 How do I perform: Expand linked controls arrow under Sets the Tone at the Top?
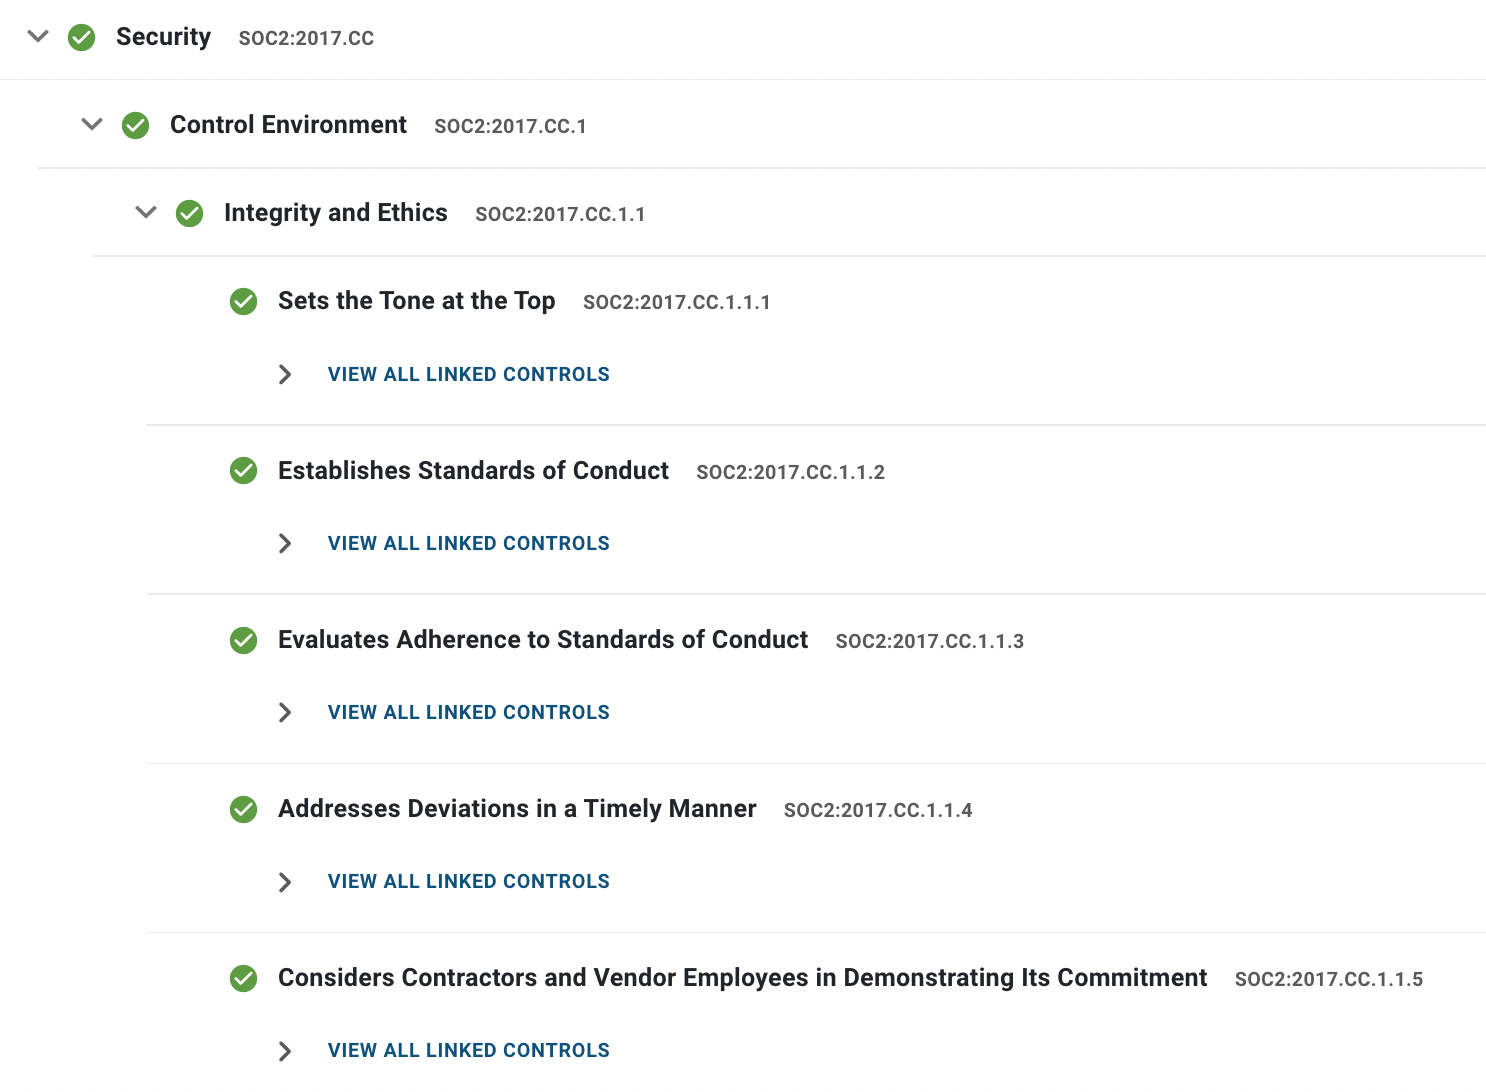tap(285, 374)
